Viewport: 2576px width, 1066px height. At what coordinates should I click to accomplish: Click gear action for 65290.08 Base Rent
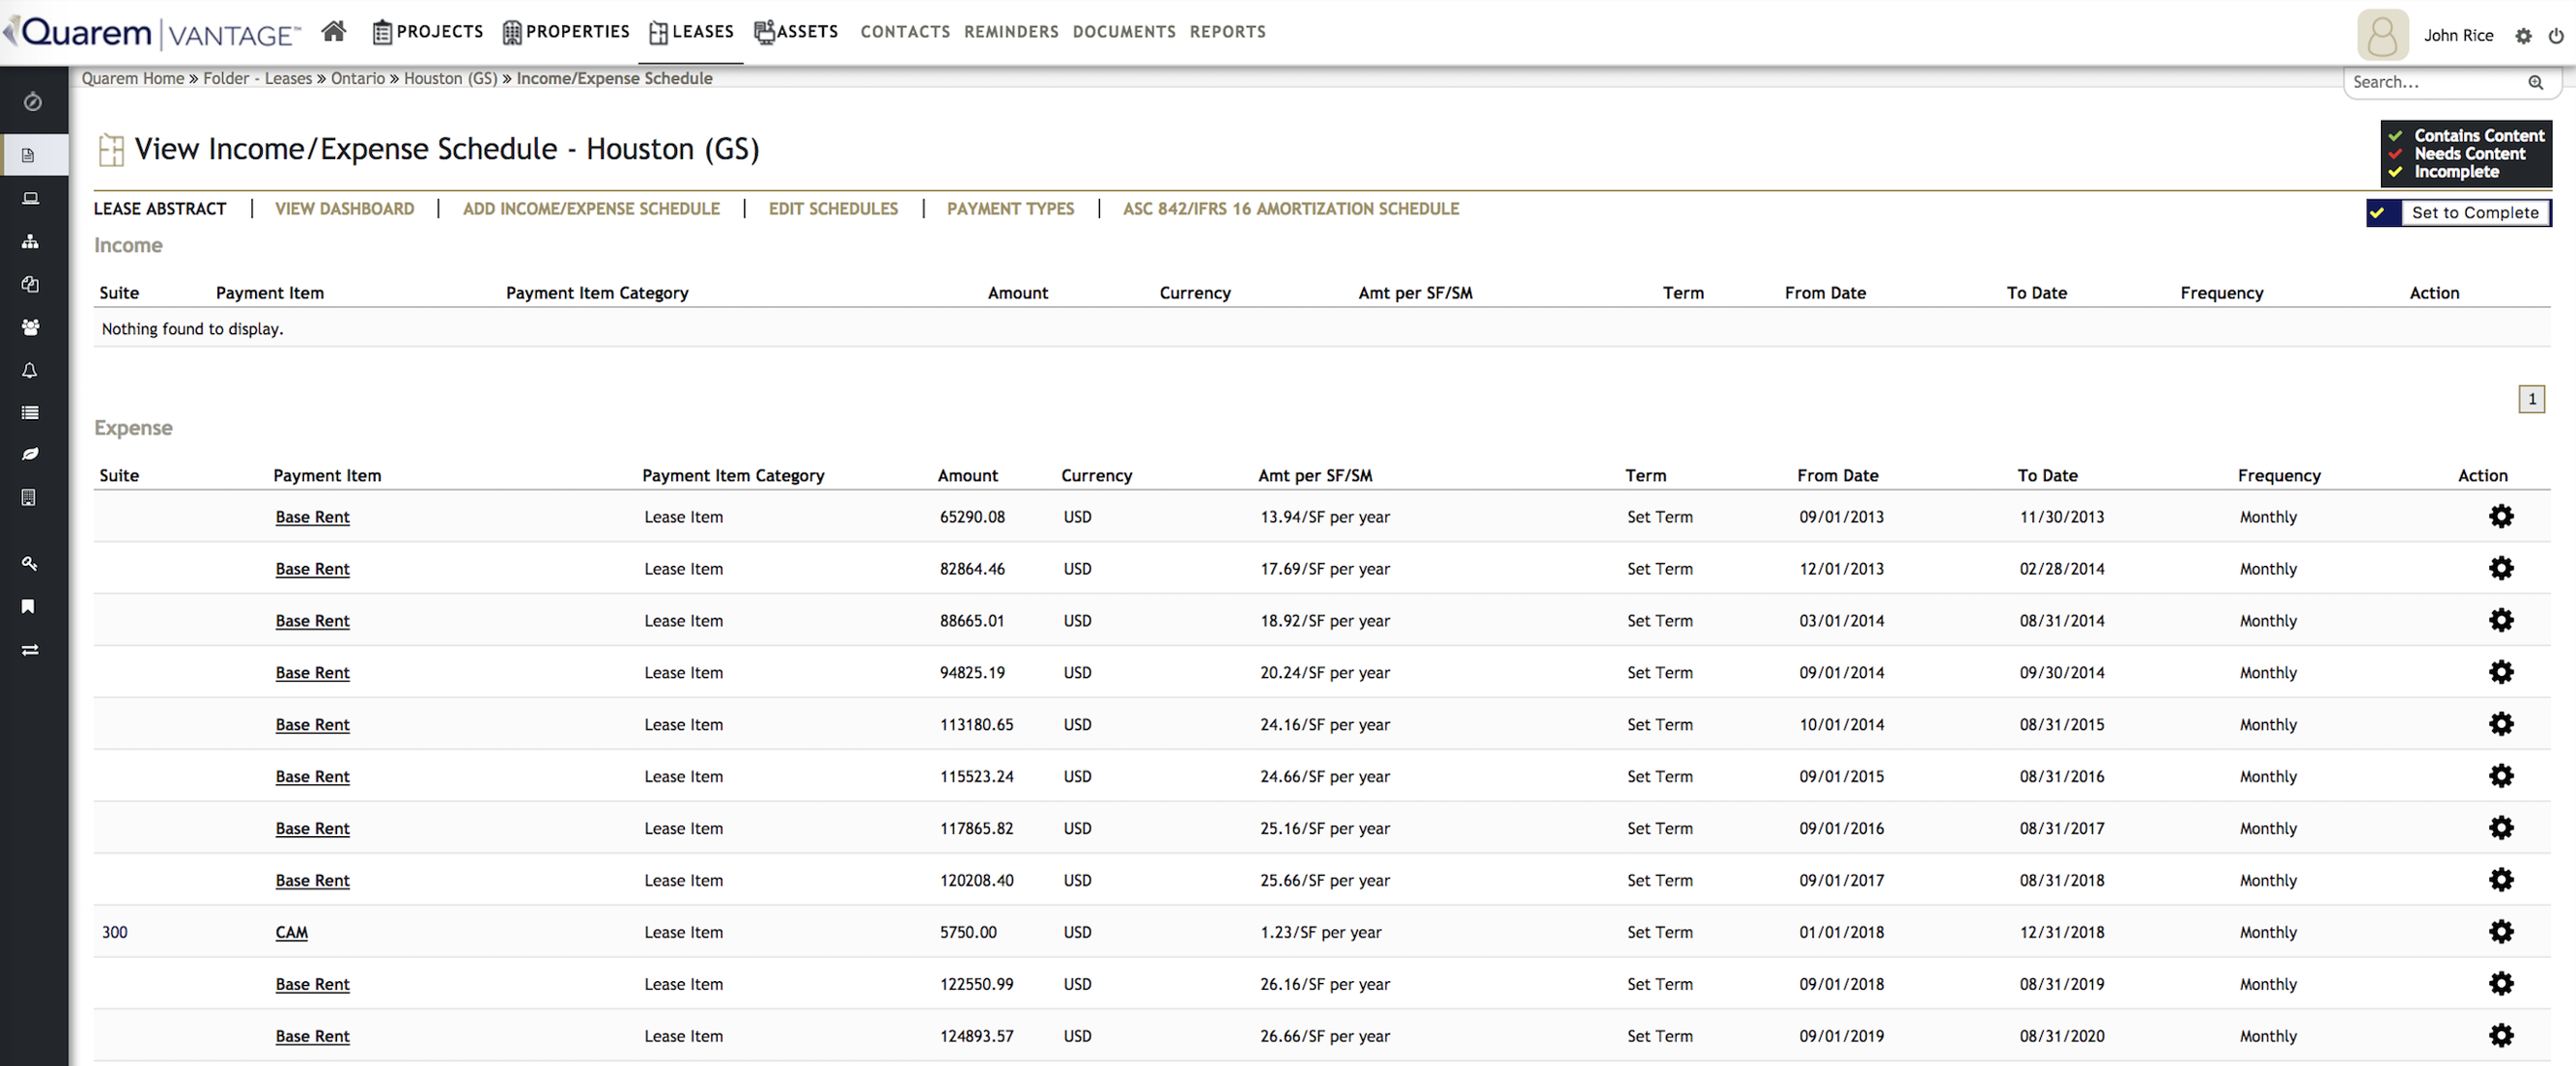click(2500, 517)
